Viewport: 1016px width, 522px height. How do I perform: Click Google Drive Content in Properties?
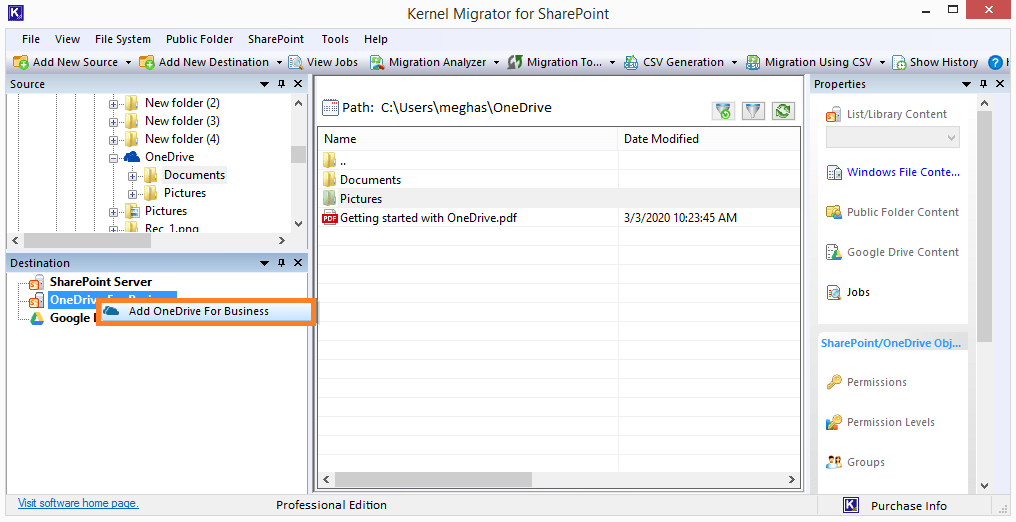coord(902,252)
